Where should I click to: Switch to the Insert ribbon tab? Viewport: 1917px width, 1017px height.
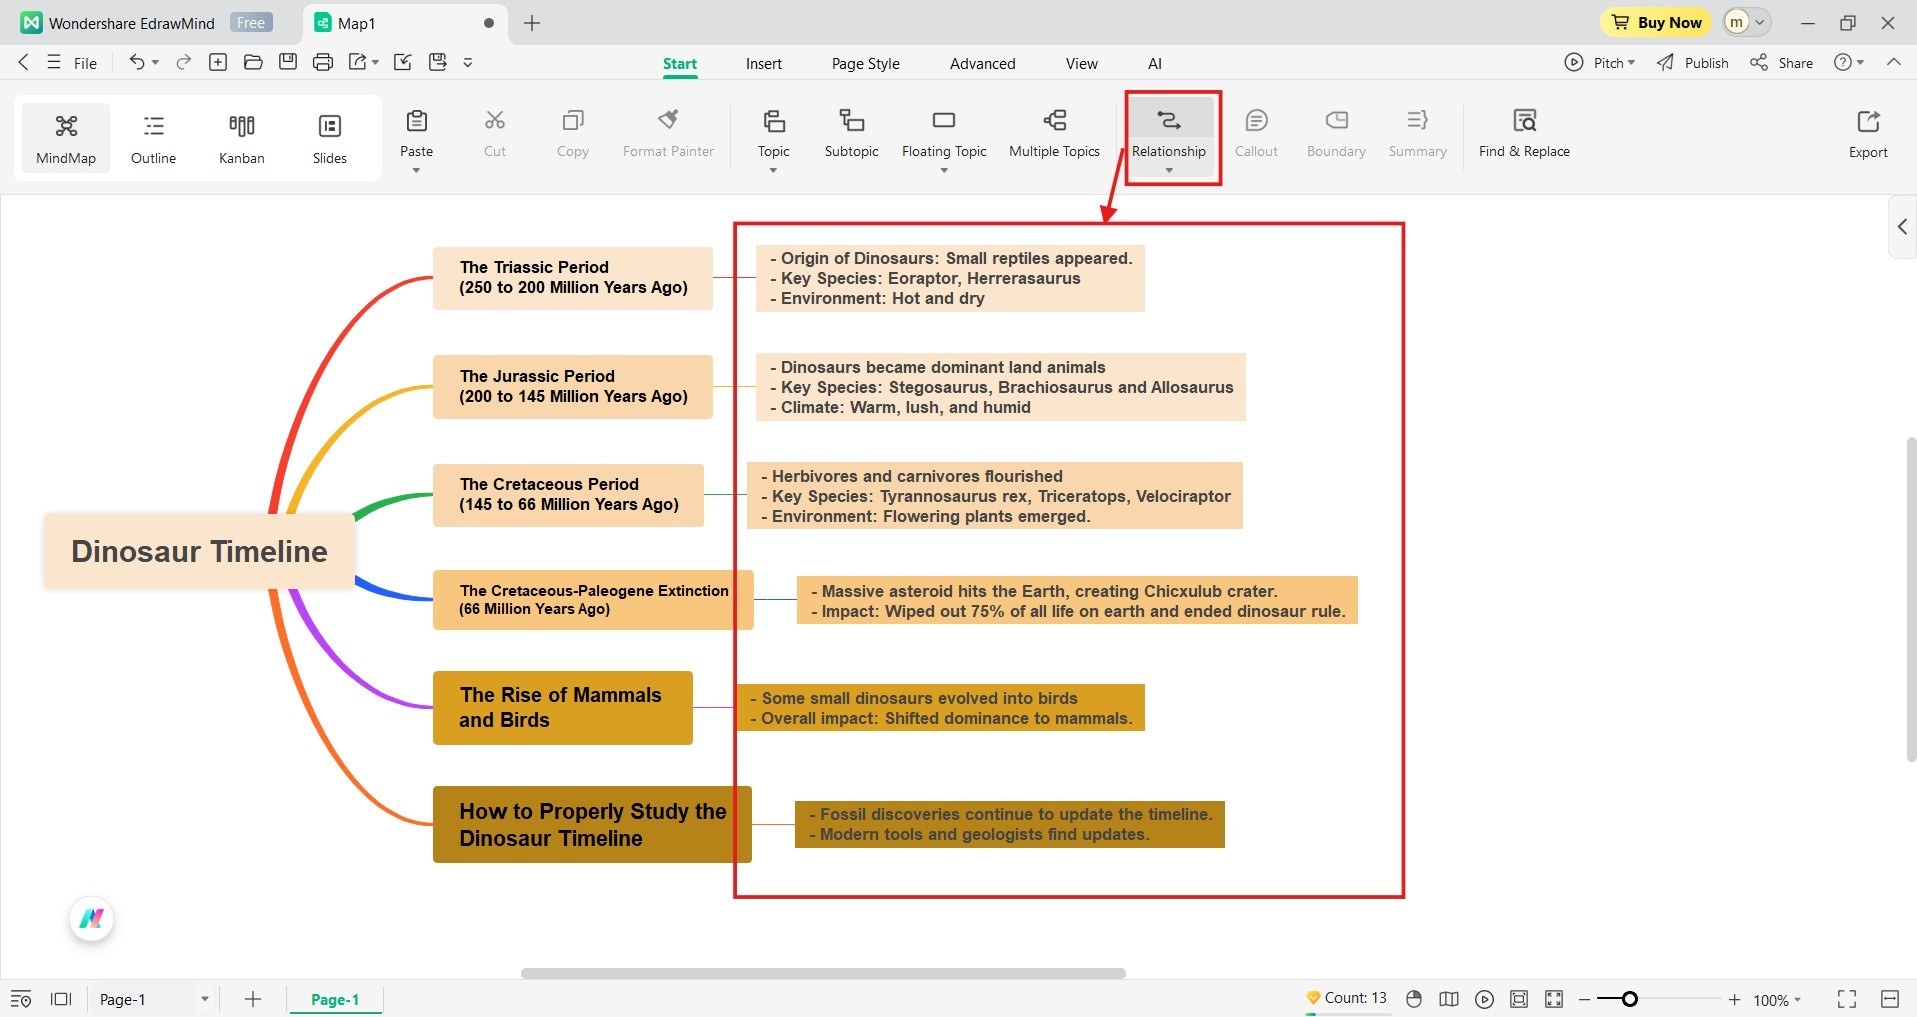(x=763, y=62)
